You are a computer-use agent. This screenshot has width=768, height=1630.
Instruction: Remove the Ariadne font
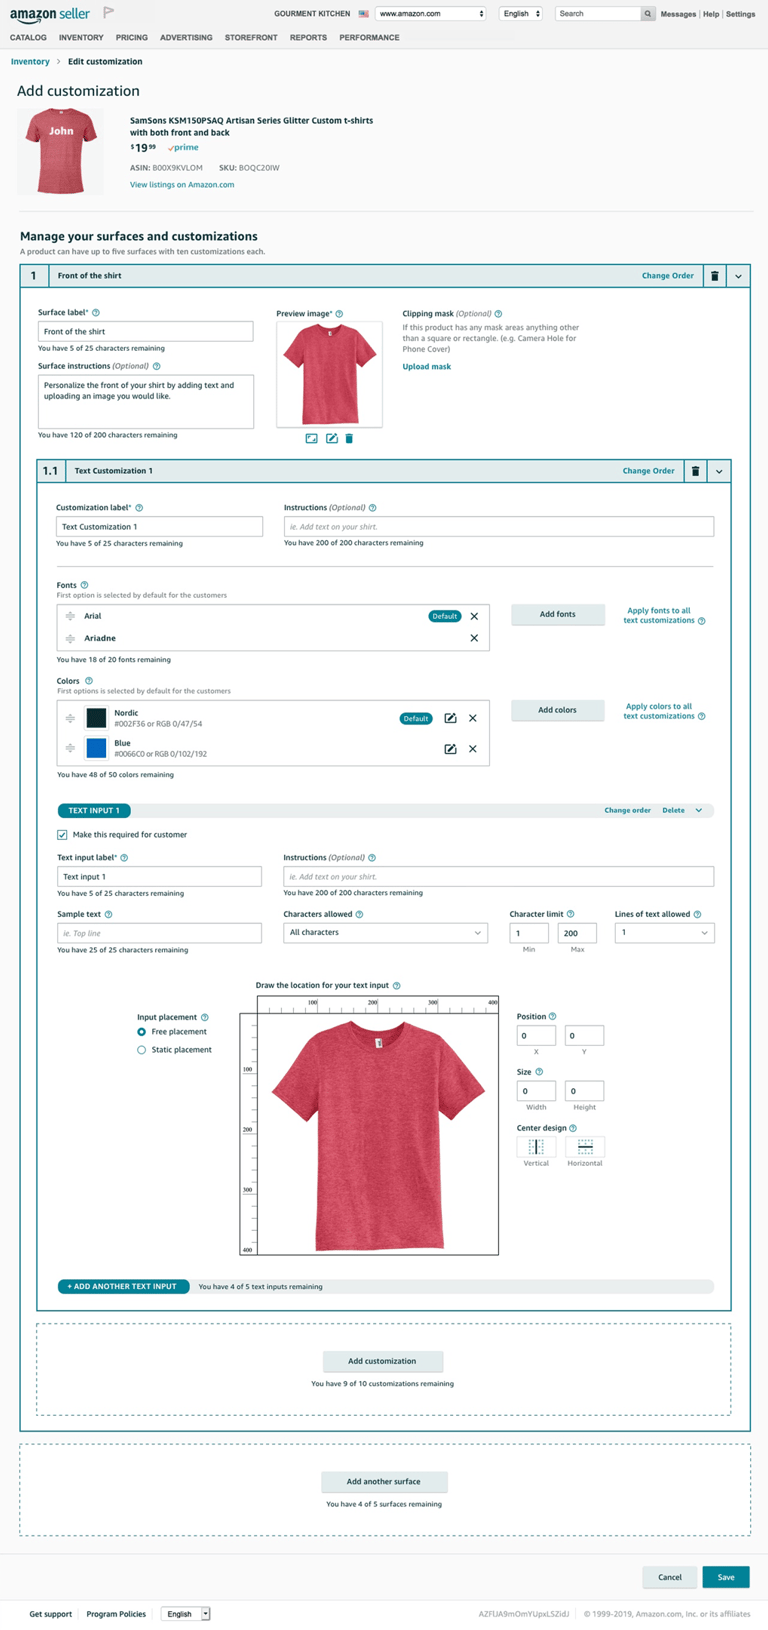pos(474,638)
